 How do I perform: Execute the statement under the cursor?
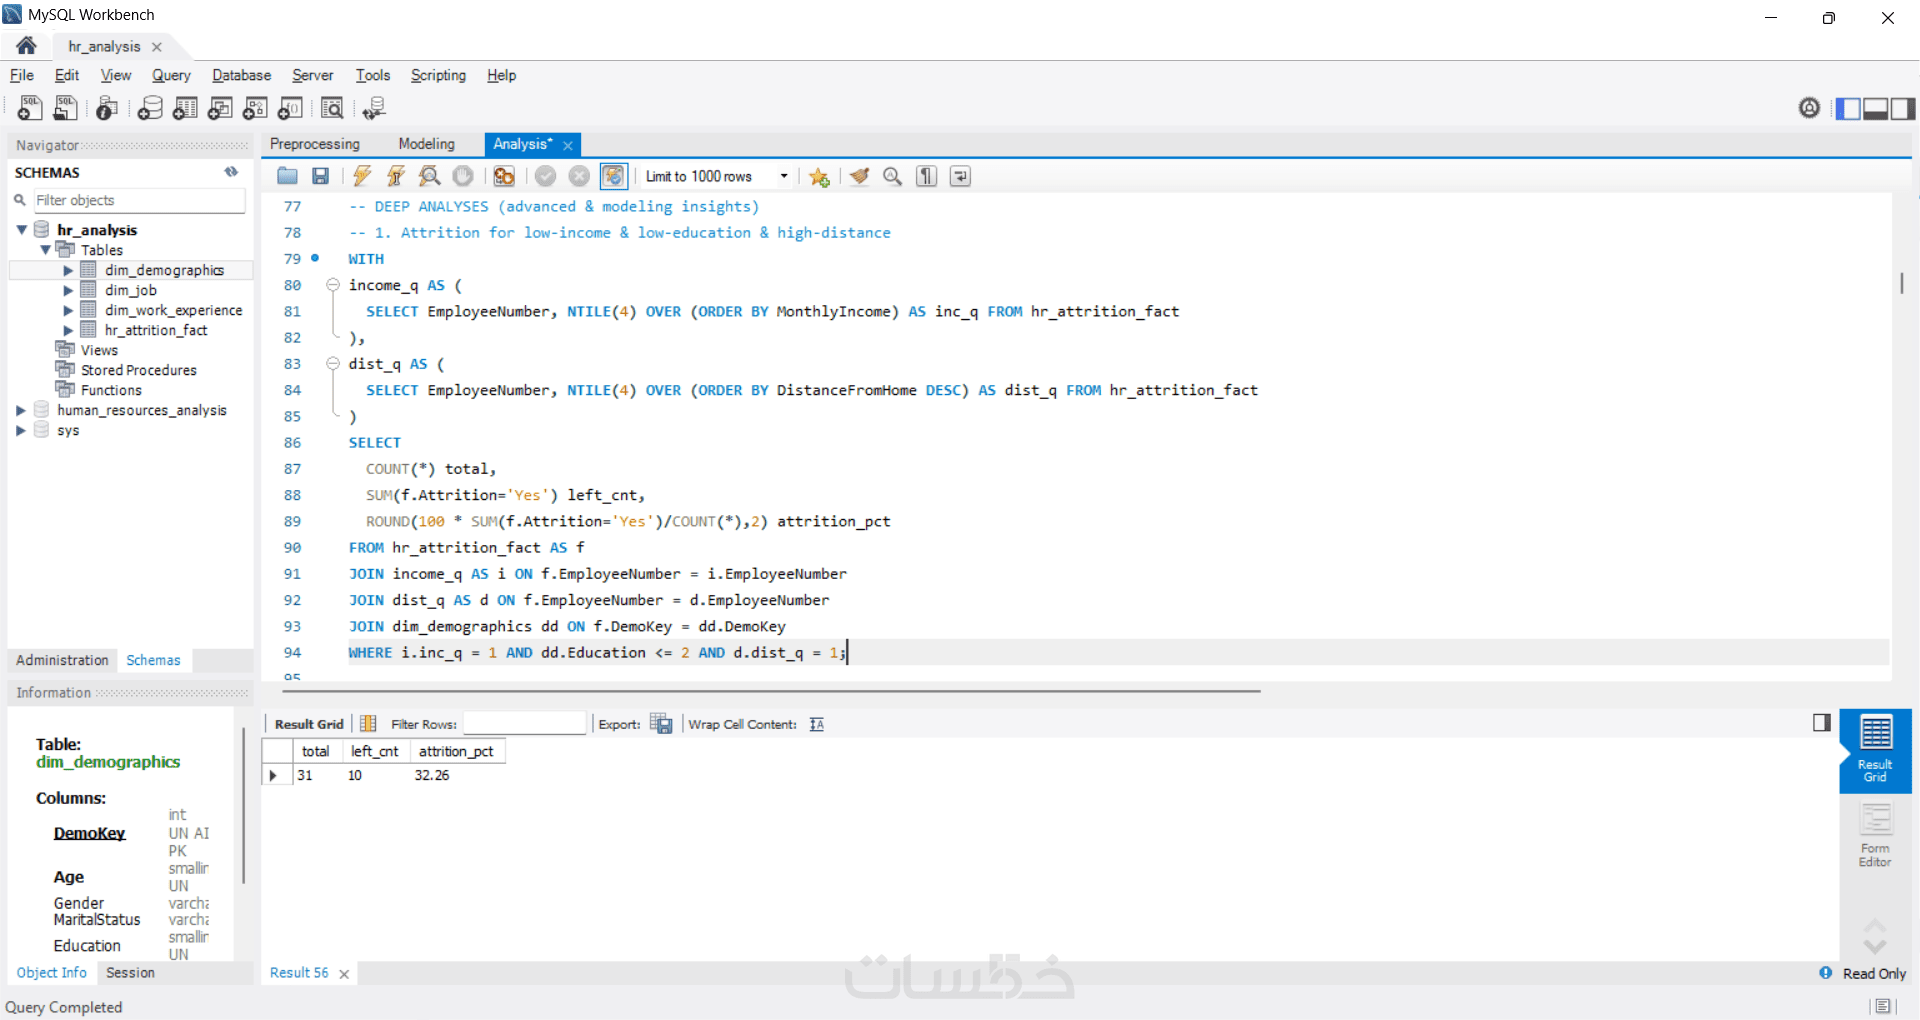click(x=396, y=176)
